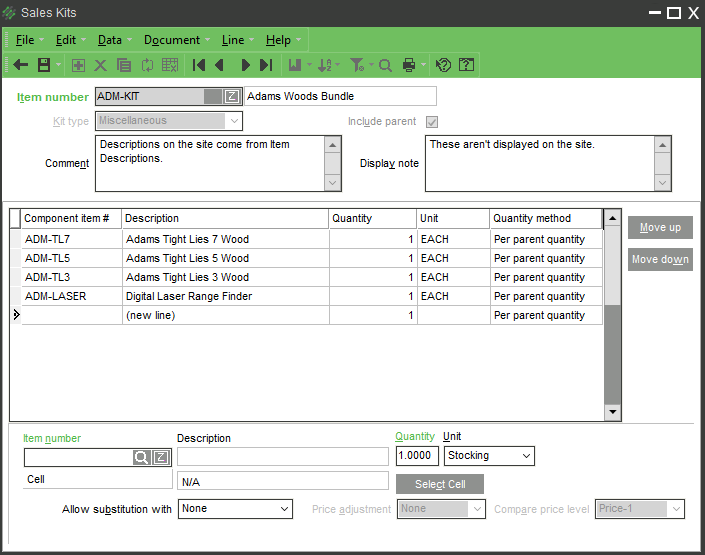This screenshot has height=555, width=705.
Task: Click Comment box scroll up arrow
Action: point(332,145)
